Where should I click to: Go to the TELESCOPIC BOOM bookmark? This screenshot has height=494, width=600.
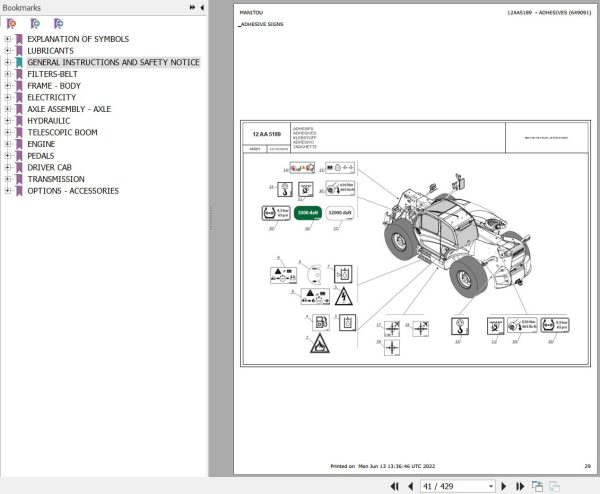click(x=62, y=132)
